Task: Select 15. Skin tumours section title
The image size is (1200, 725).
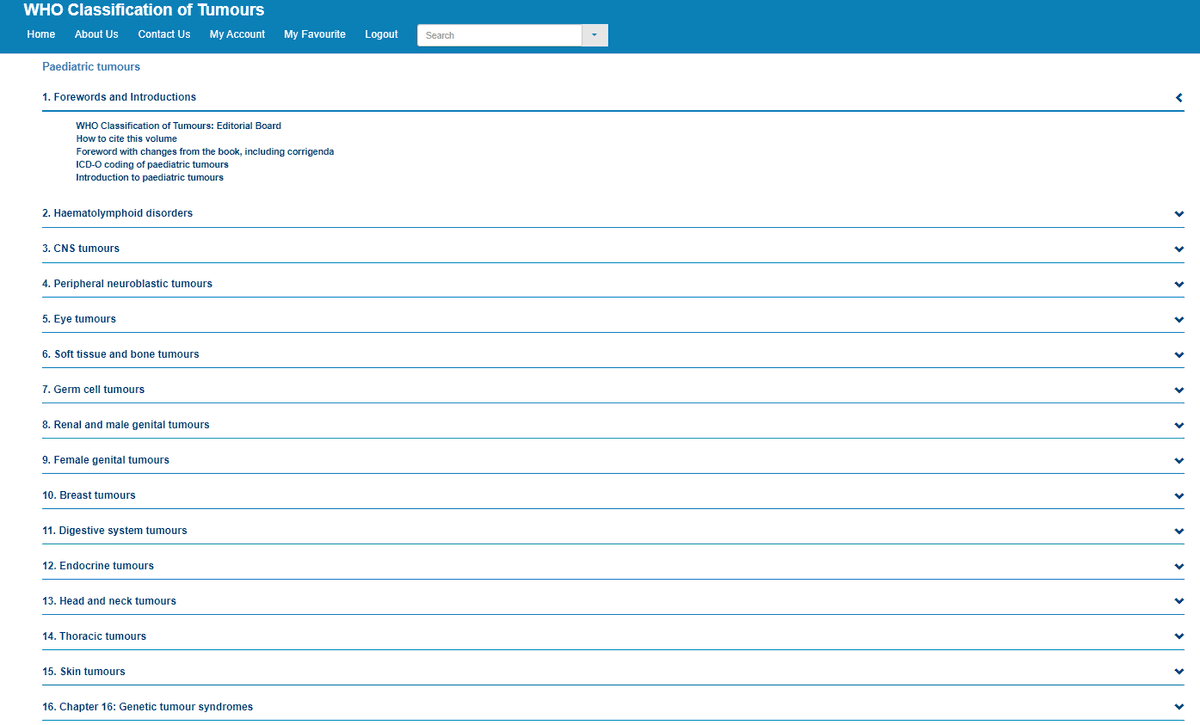Action: [x=84, y=671]
